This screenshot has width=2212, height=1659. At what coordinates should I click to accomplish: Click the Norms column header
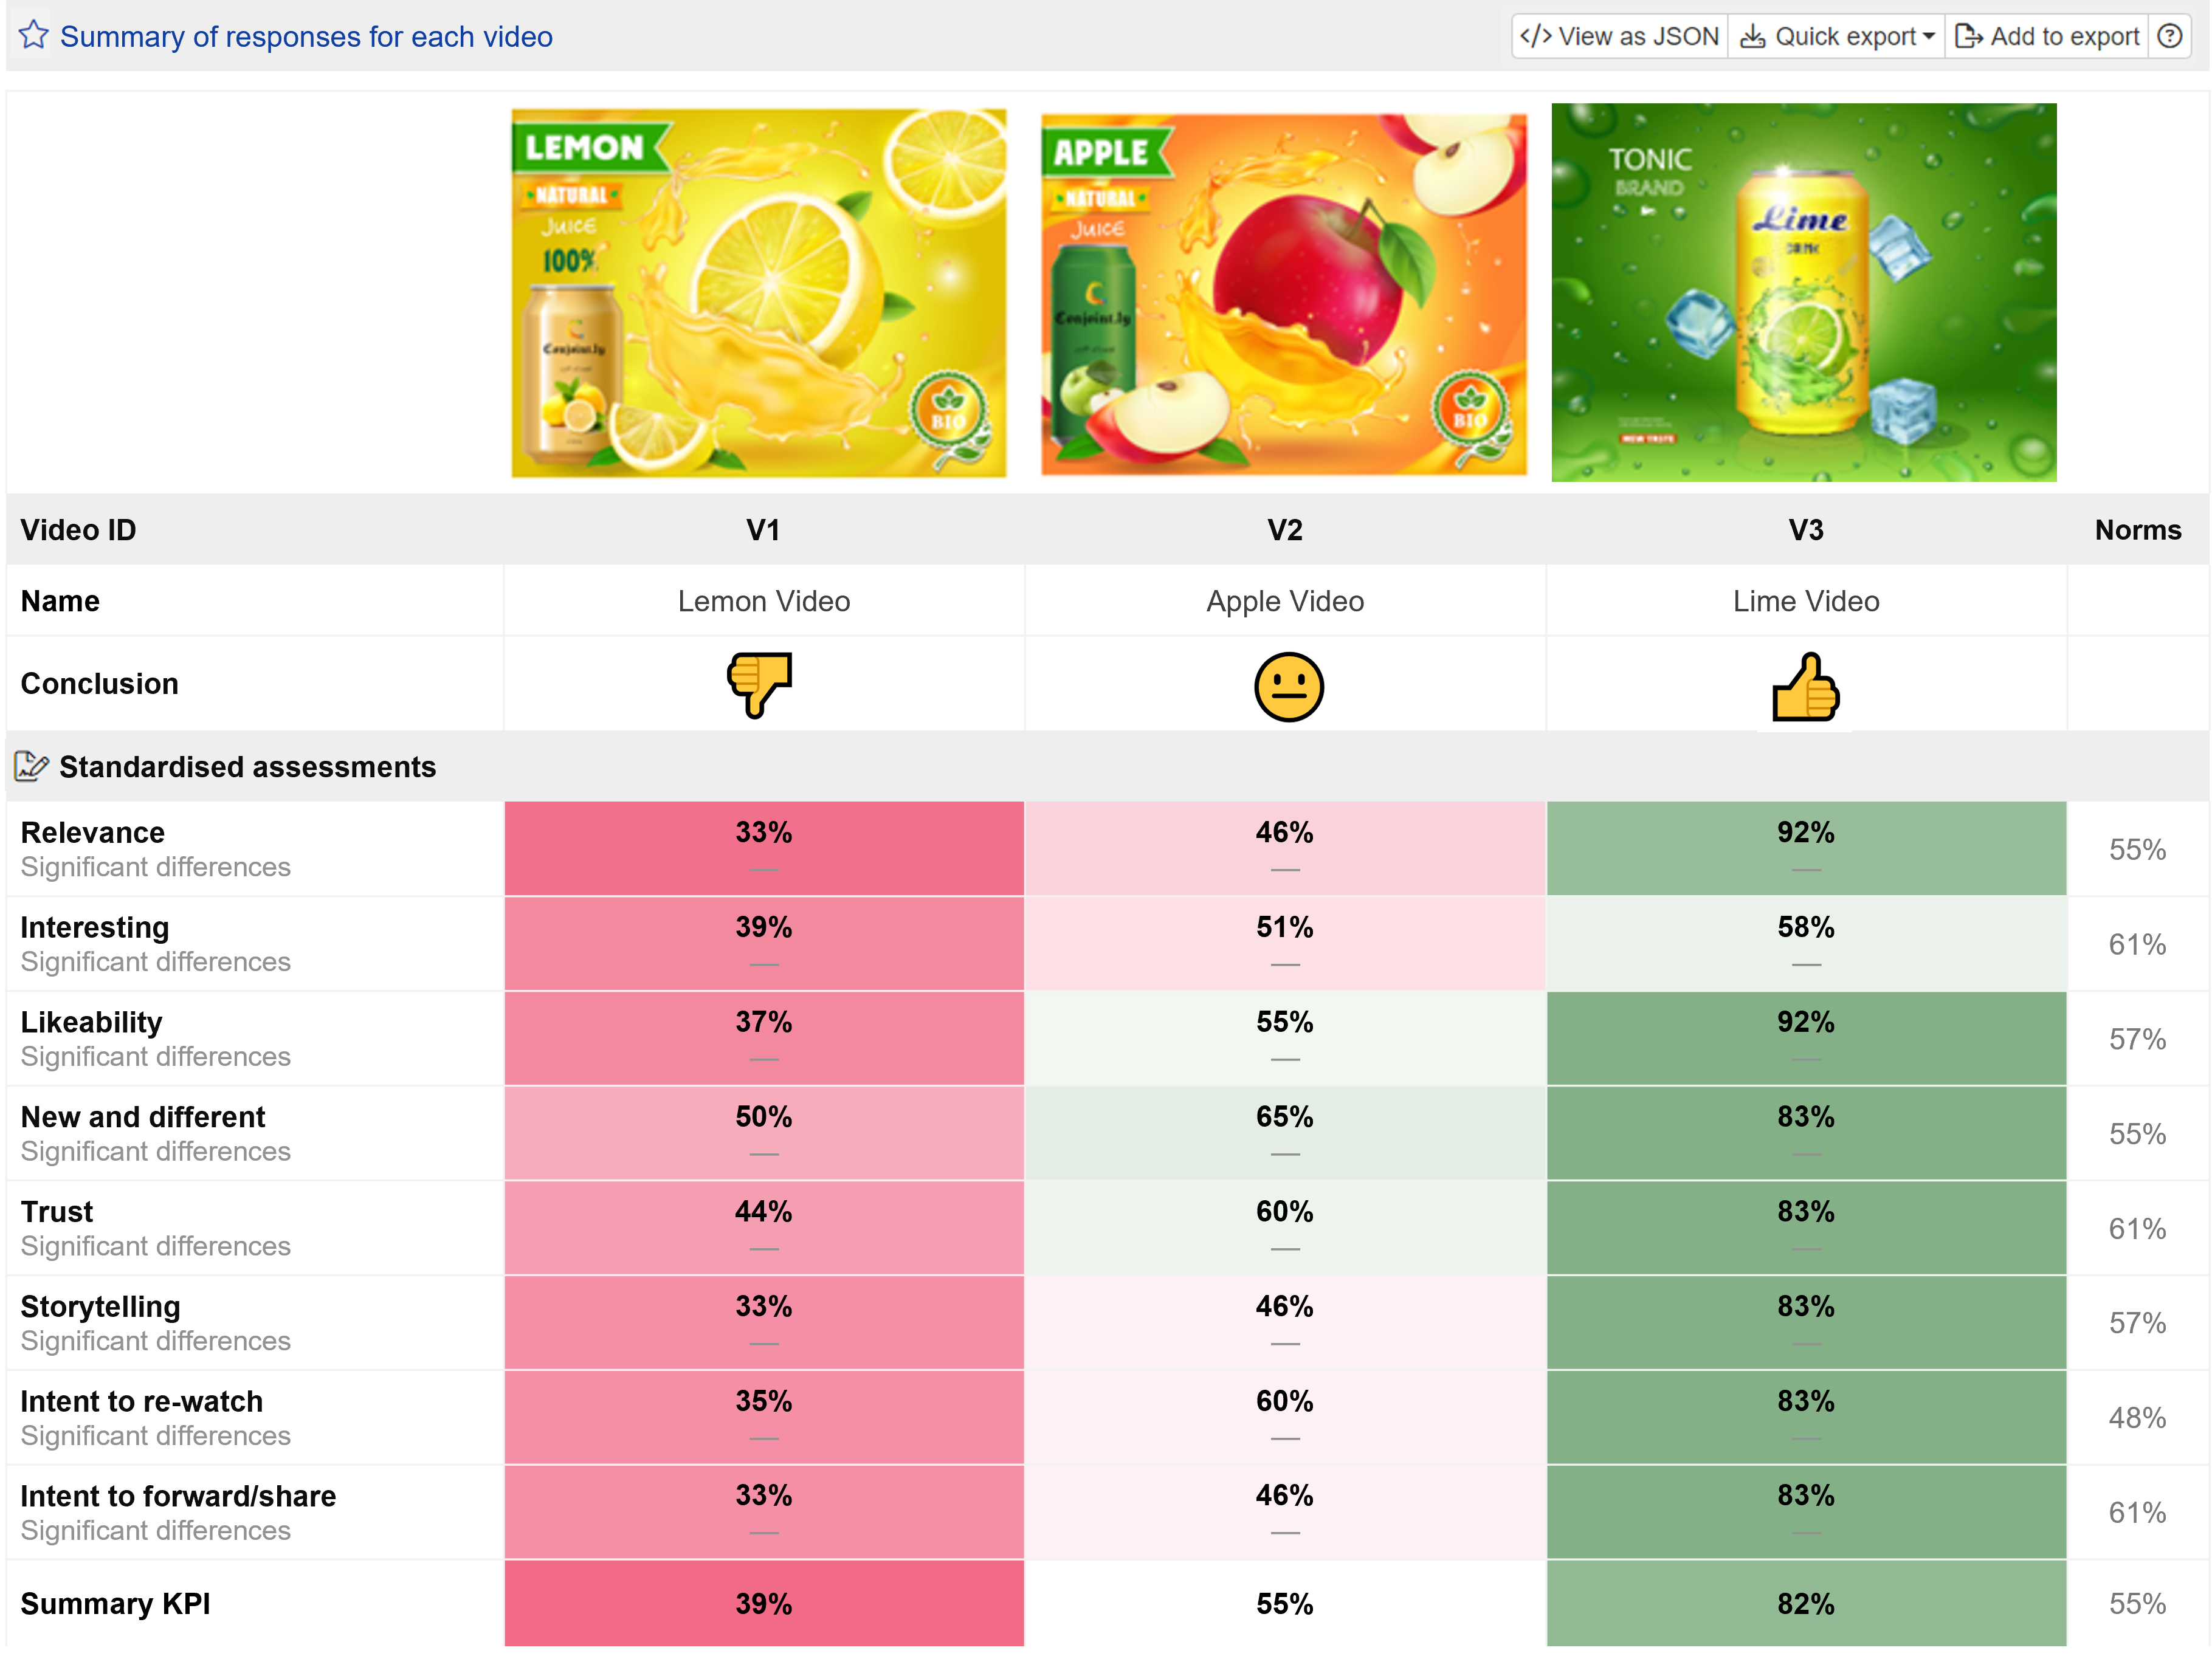tap(2137, 529)
